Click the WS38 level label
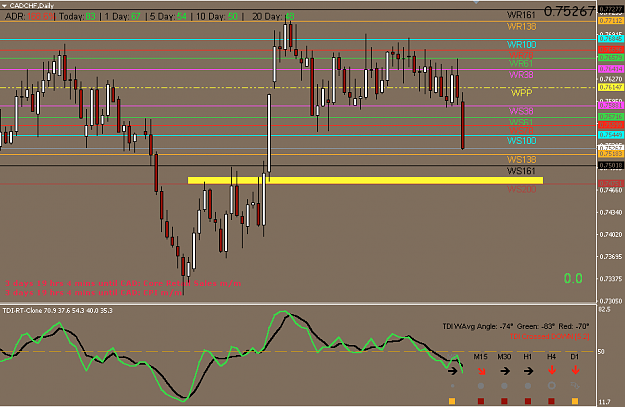The height and width of the screenshot is (407, 625). point(521,111)
